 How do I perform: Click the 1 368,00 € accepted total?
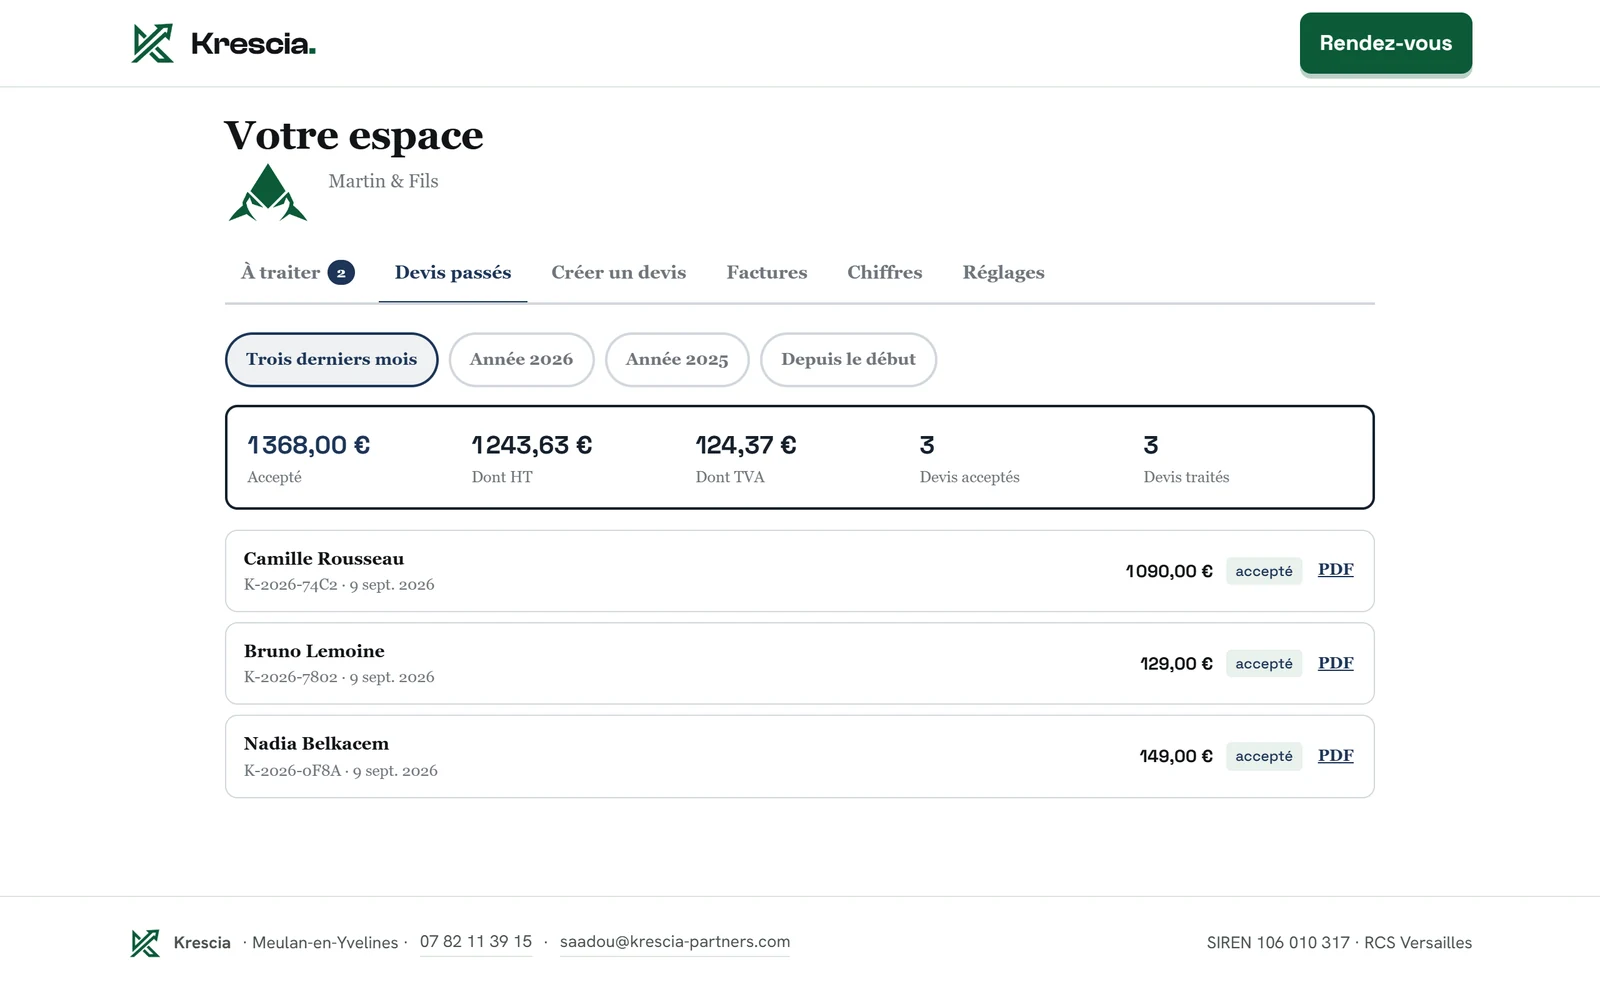click(x=309, y=445)
